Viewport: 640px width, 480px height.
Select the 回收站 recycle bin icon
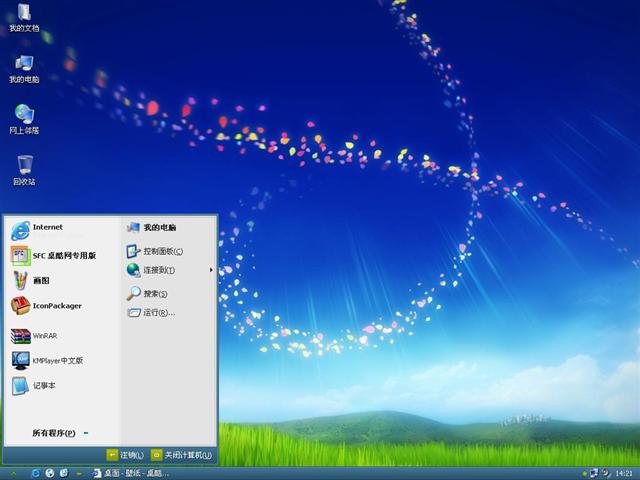(24, 171)
